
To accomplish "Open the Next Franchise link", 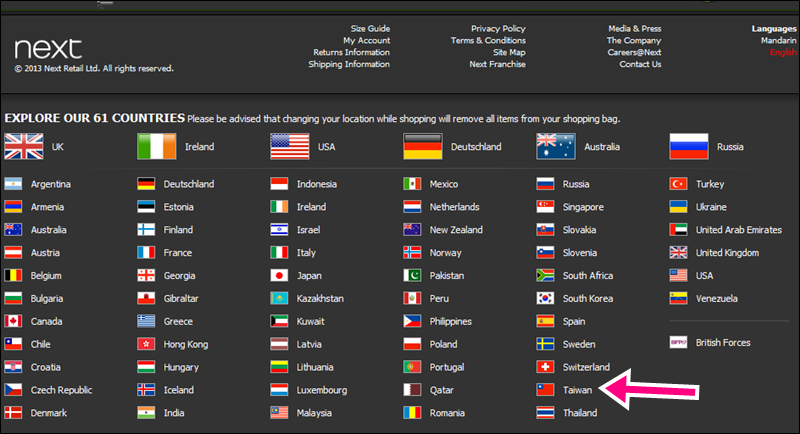I will [498, 64].
